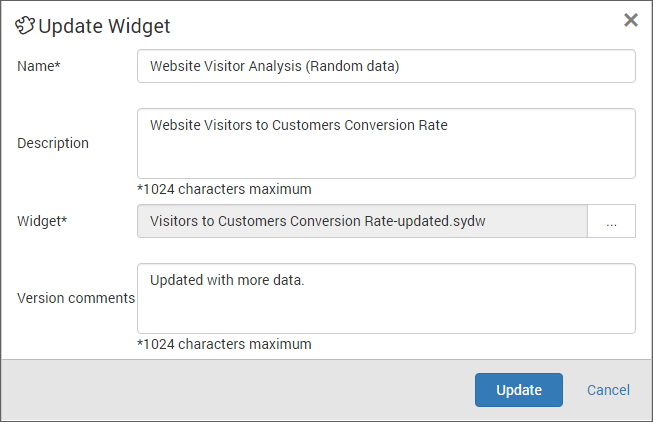Place cursor in 'Updated with more data.' text

click(x=227, y=280)
